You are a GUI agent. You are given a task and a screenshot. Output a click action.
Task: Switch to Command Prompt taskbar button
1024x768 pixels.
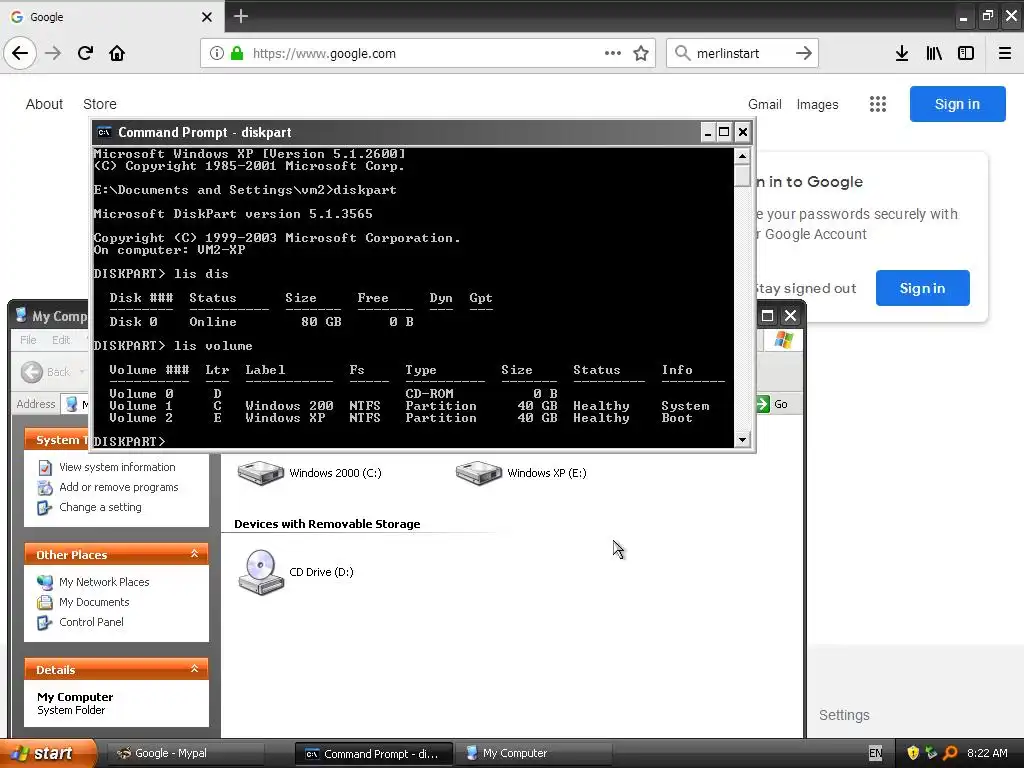click(x=374, y=754)
